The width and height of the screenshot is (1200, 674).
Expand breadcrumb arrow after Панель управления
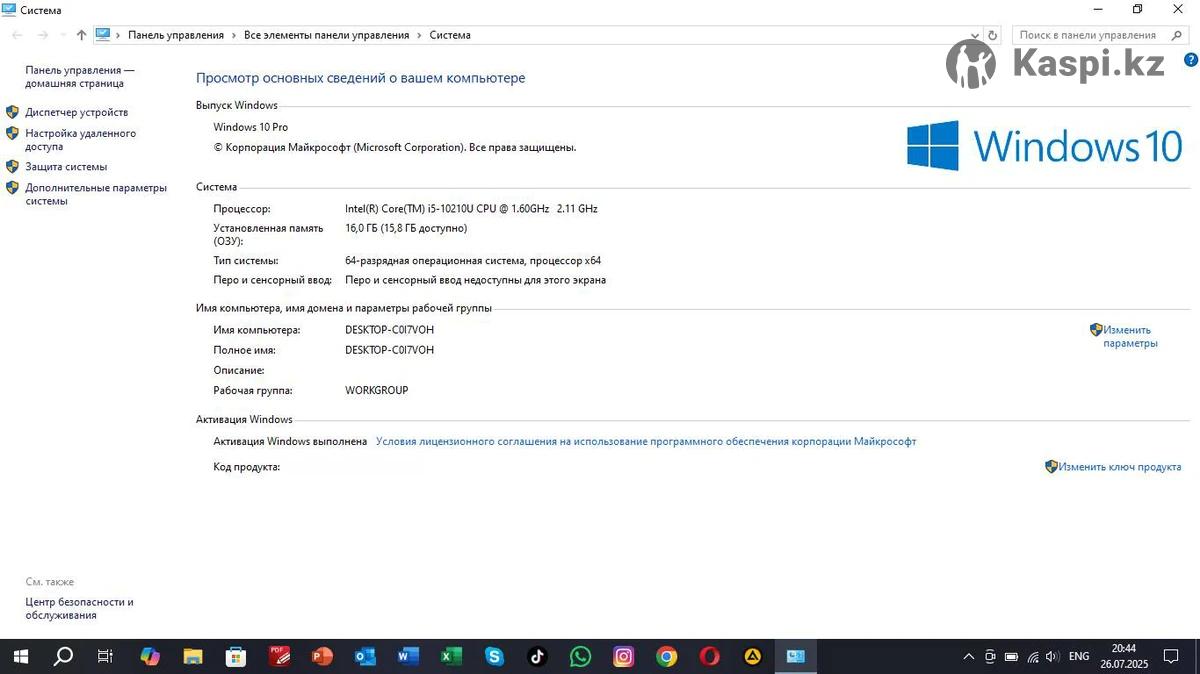(x=234, y=35)
